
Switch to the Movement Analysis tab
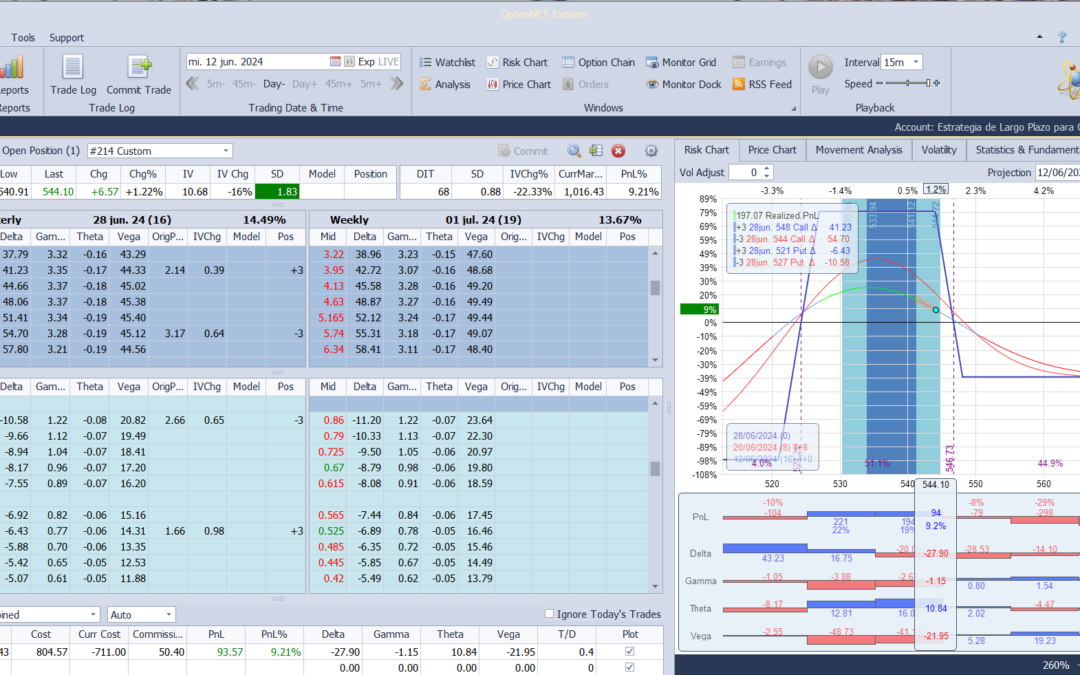click(x=858, y=149)
